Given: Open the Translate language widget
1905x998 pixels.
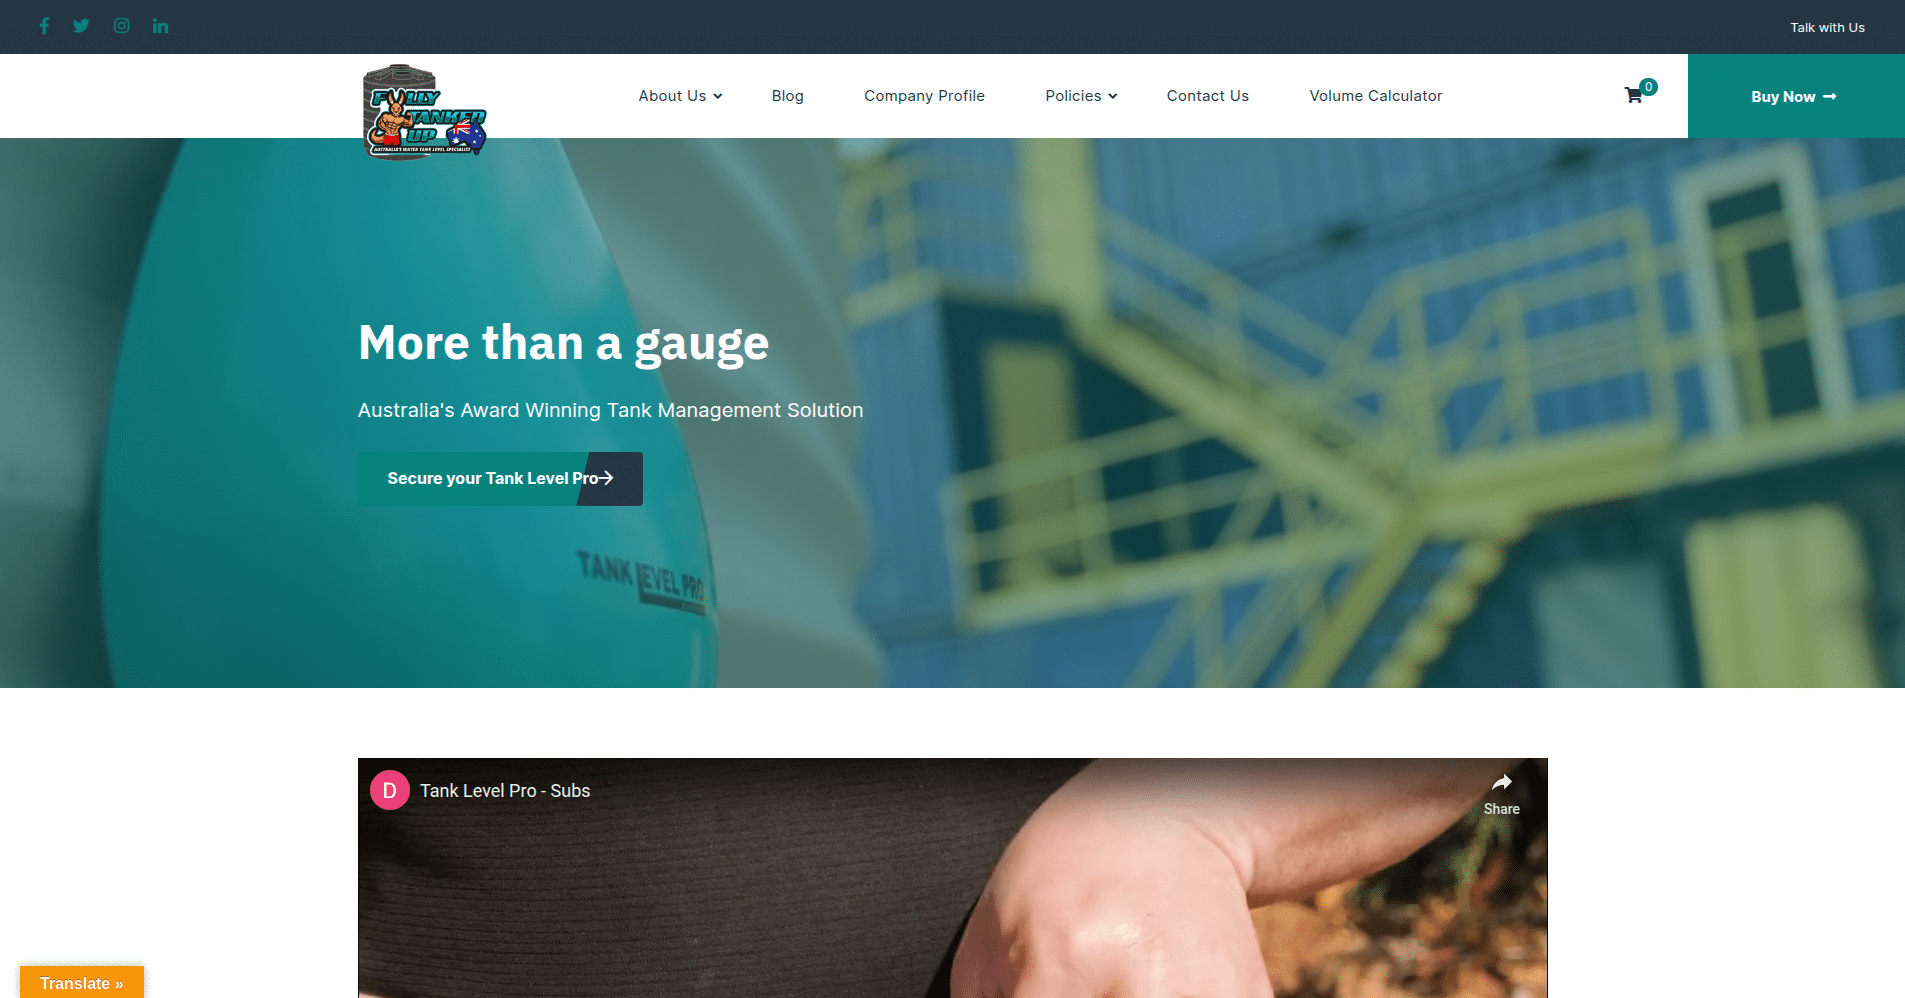Looking at the screenshot, I should [x=82, y=983].
